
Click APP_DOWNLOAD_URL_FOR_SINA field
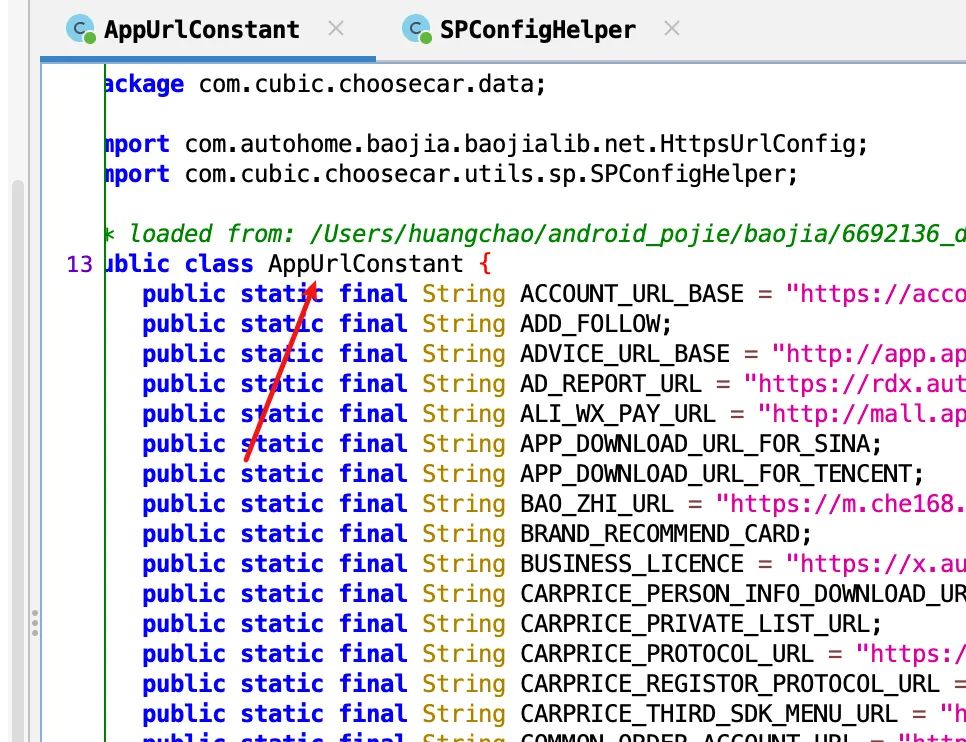tap(696, 444)
